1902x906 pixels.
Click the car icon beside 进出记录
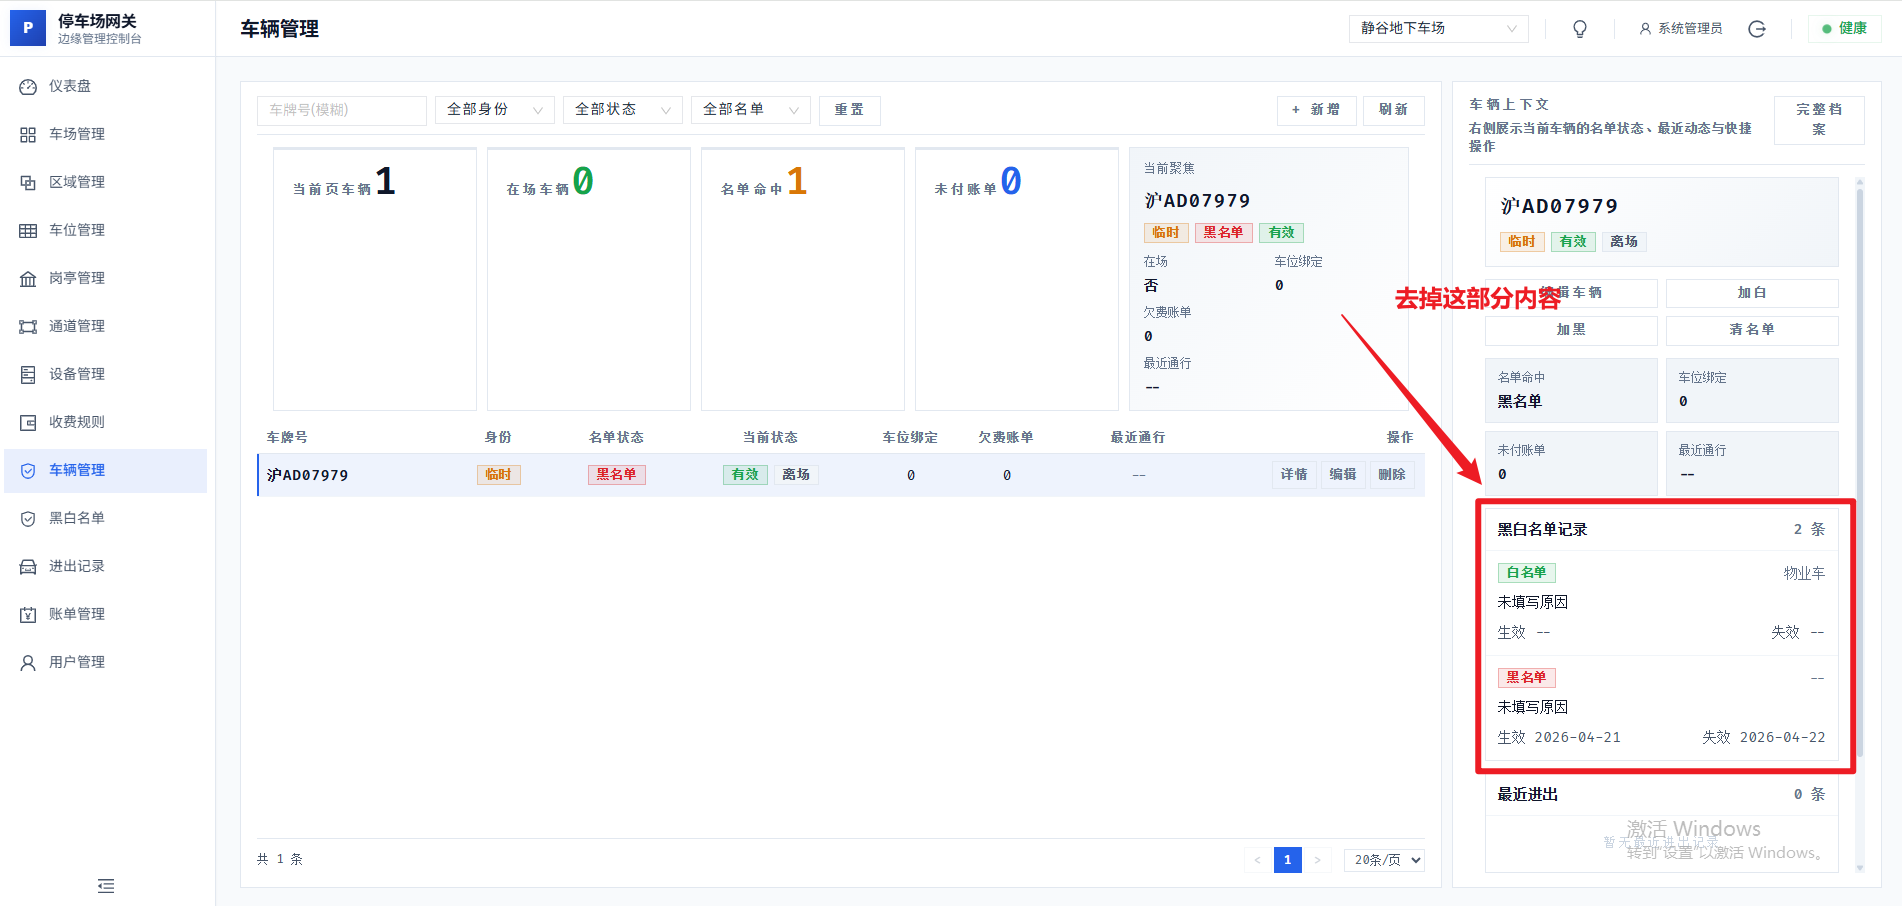[x=28, y=567]
